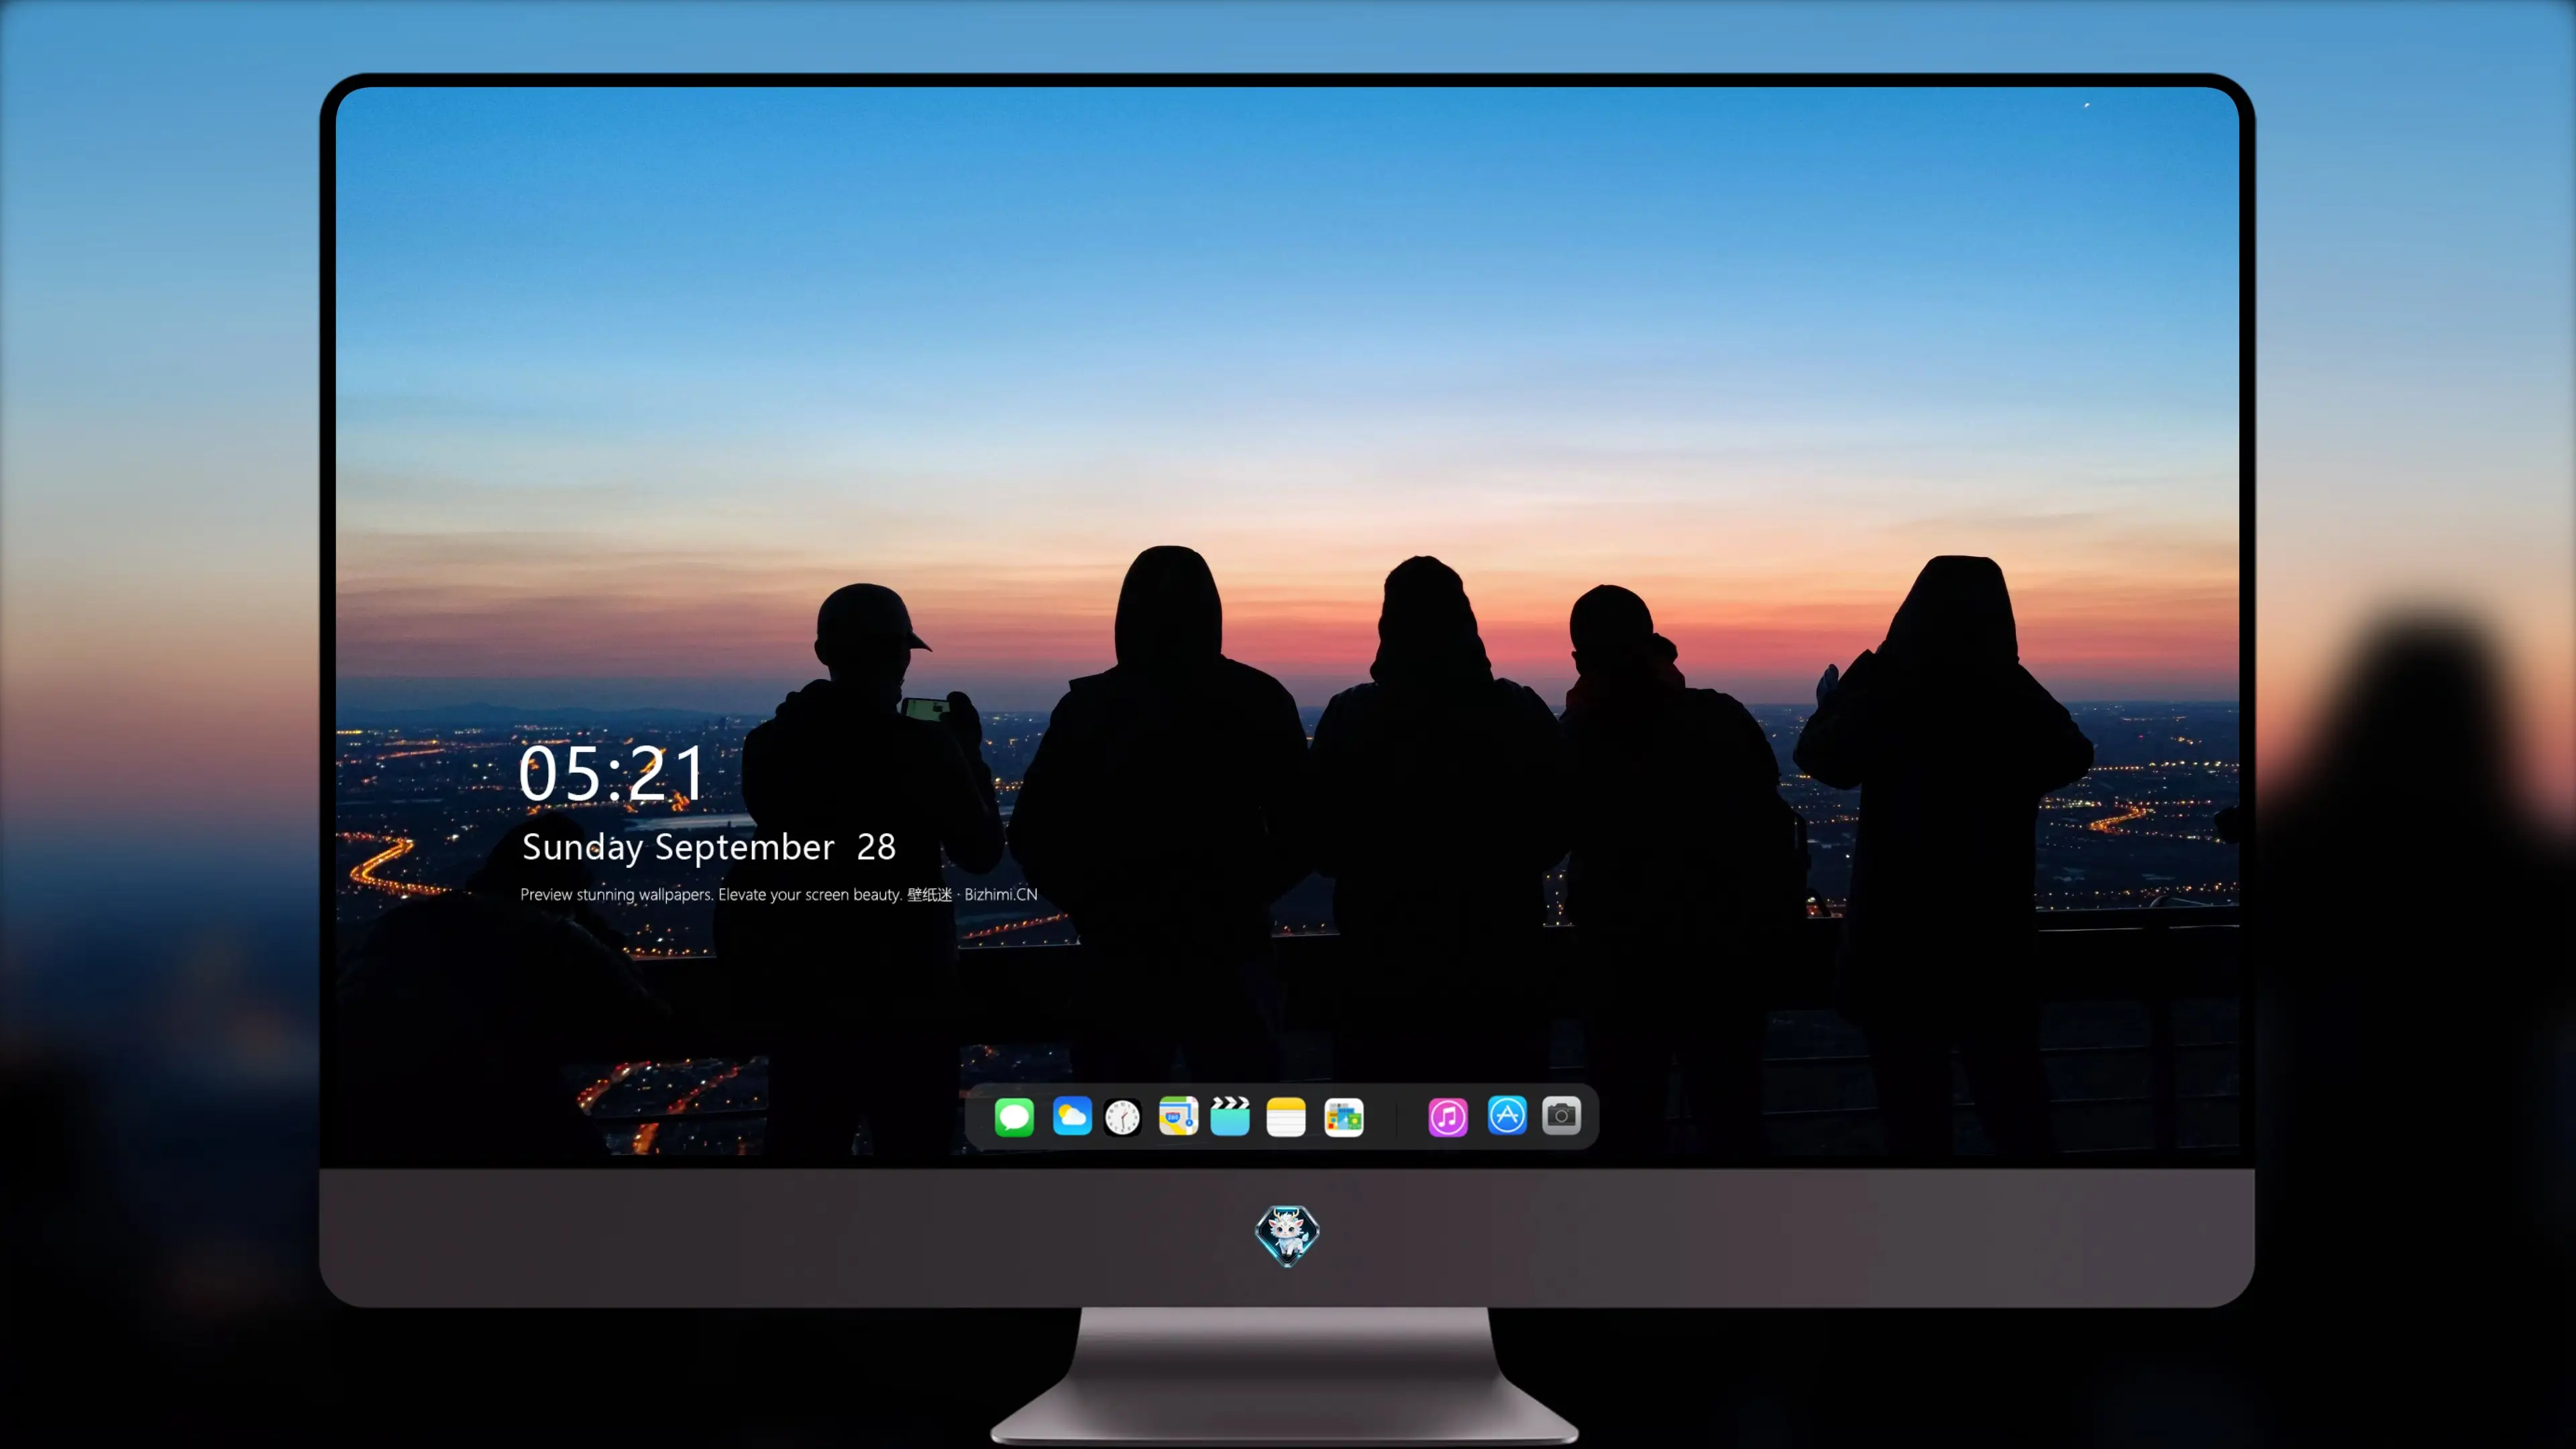The image size is (2576, 1449).
Task: Open the Weather app in the dock
Action: (1072, 1116)
